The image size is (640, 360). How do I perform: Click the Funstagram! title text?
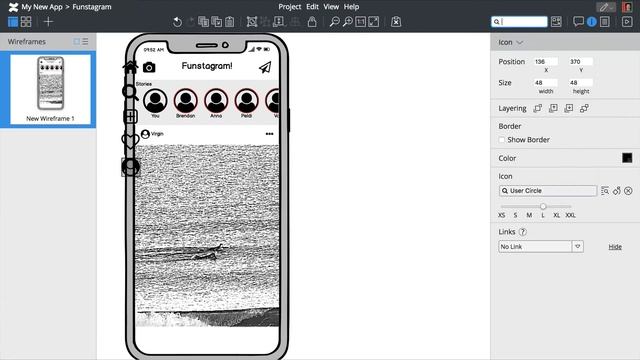coord(207,66)
